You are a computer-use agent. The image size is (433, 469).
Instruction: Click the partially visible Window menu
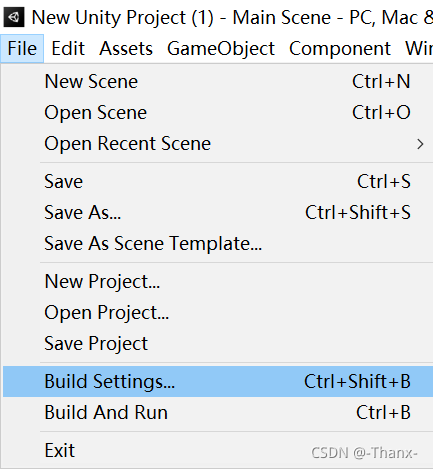(418, 49)
